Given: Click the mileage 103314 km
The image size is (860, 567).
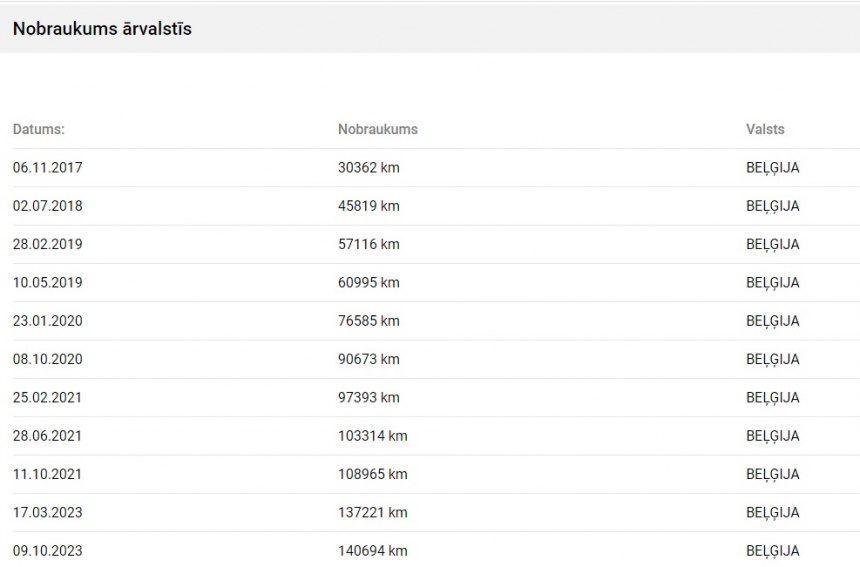Looking at the screenshot, I should 372,436.
